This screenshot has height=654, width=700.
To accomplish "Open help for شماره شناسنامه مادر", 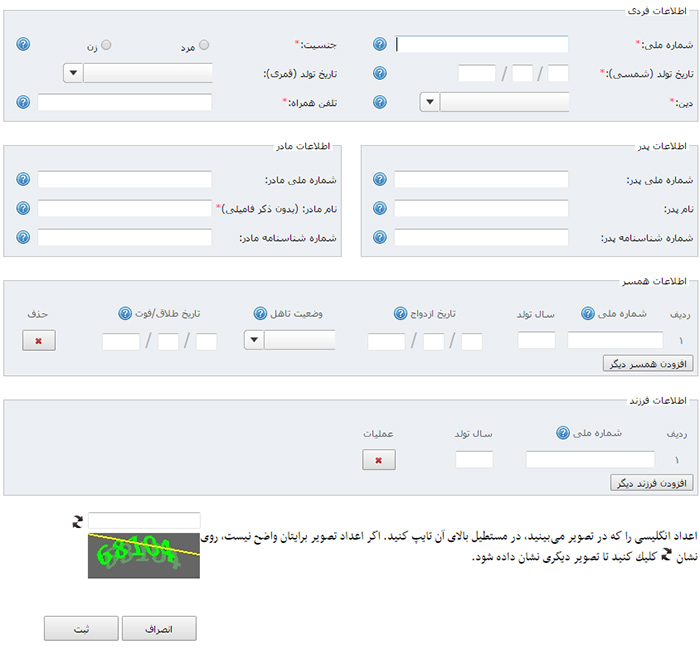I will click(23, 237).
